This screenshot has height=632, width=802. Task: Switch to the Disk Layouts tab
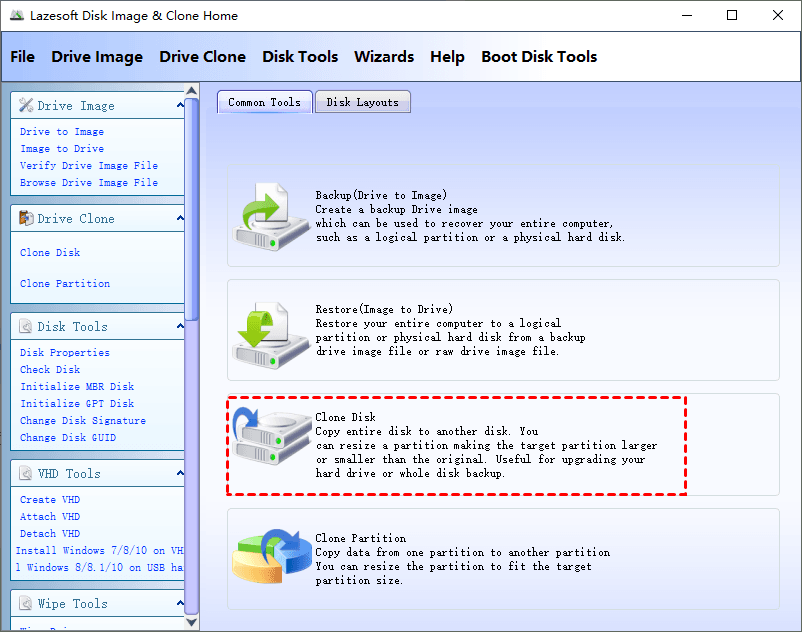[363, 102]
